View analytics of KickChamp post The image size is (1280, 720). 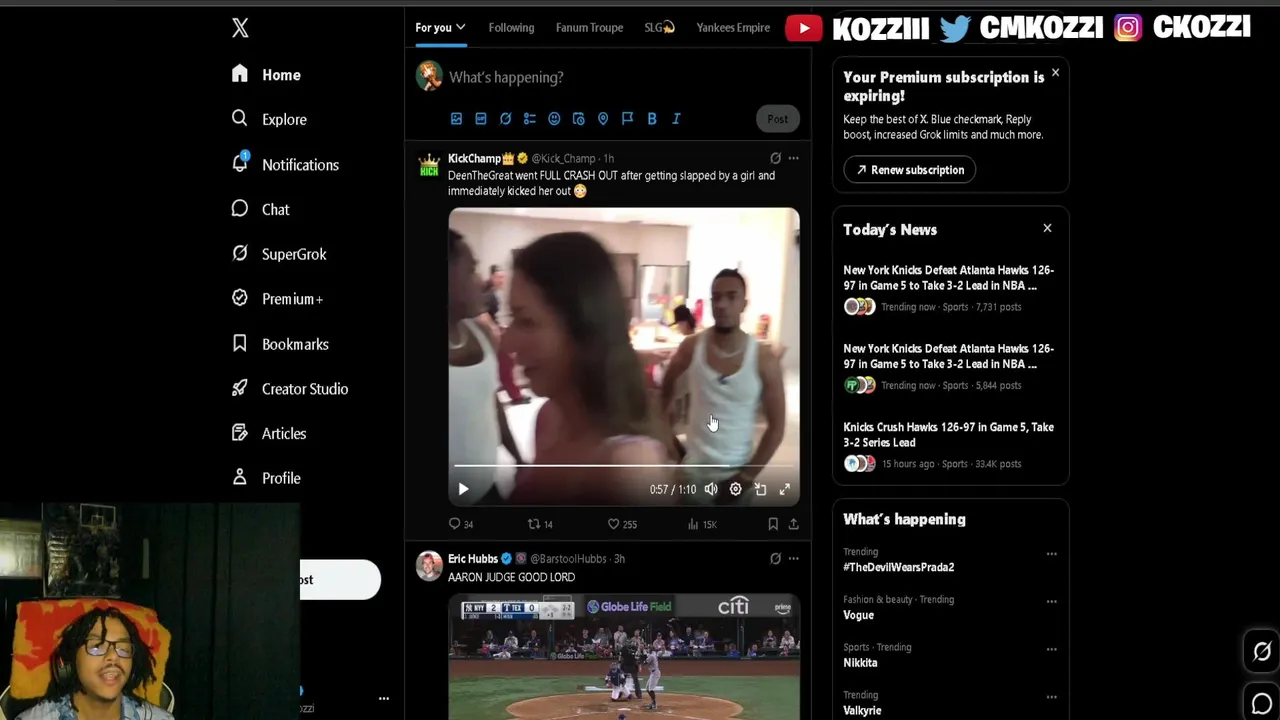pyautogui.click(x=702, y=524)
